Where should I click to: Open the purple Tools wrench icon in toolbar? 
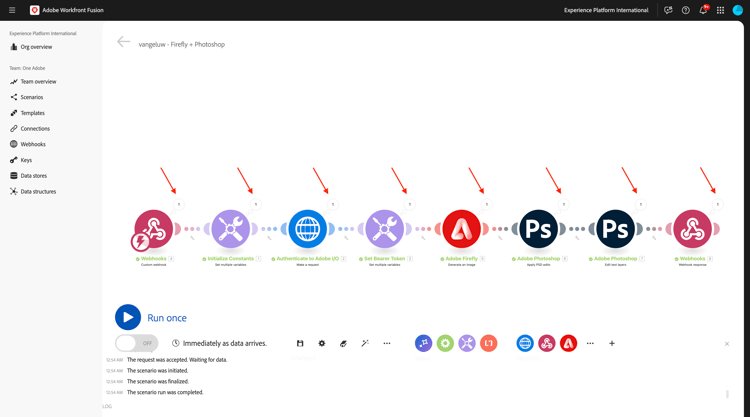(467, 343)
